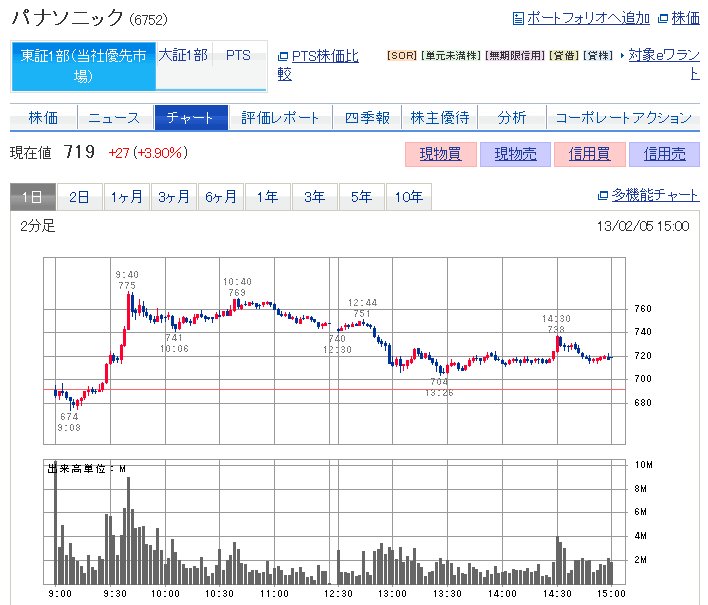Open 株主優待 tab

click(x=440, y=118)
